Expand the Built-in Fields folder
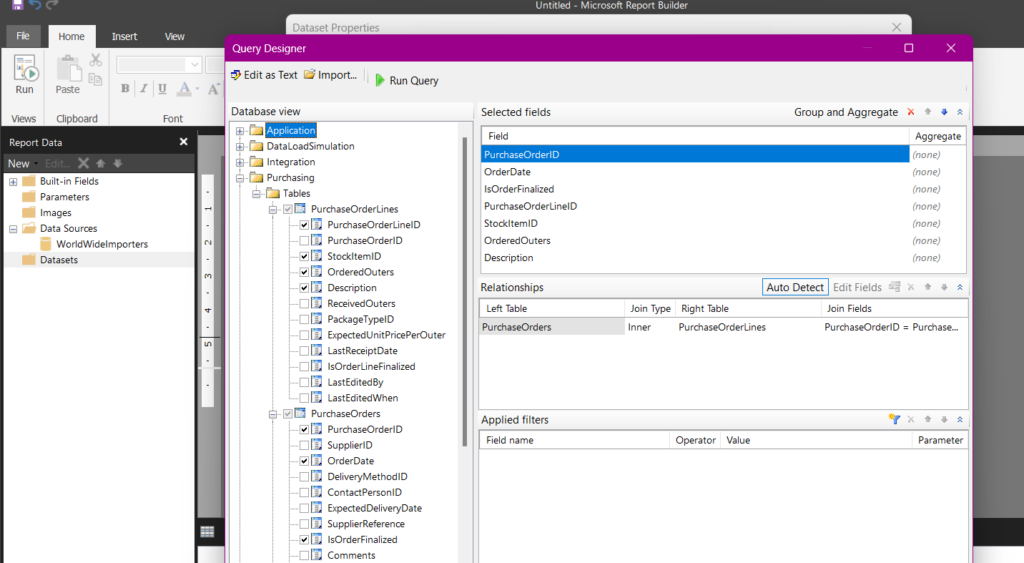1024x563 pixels. click(13, 182)
